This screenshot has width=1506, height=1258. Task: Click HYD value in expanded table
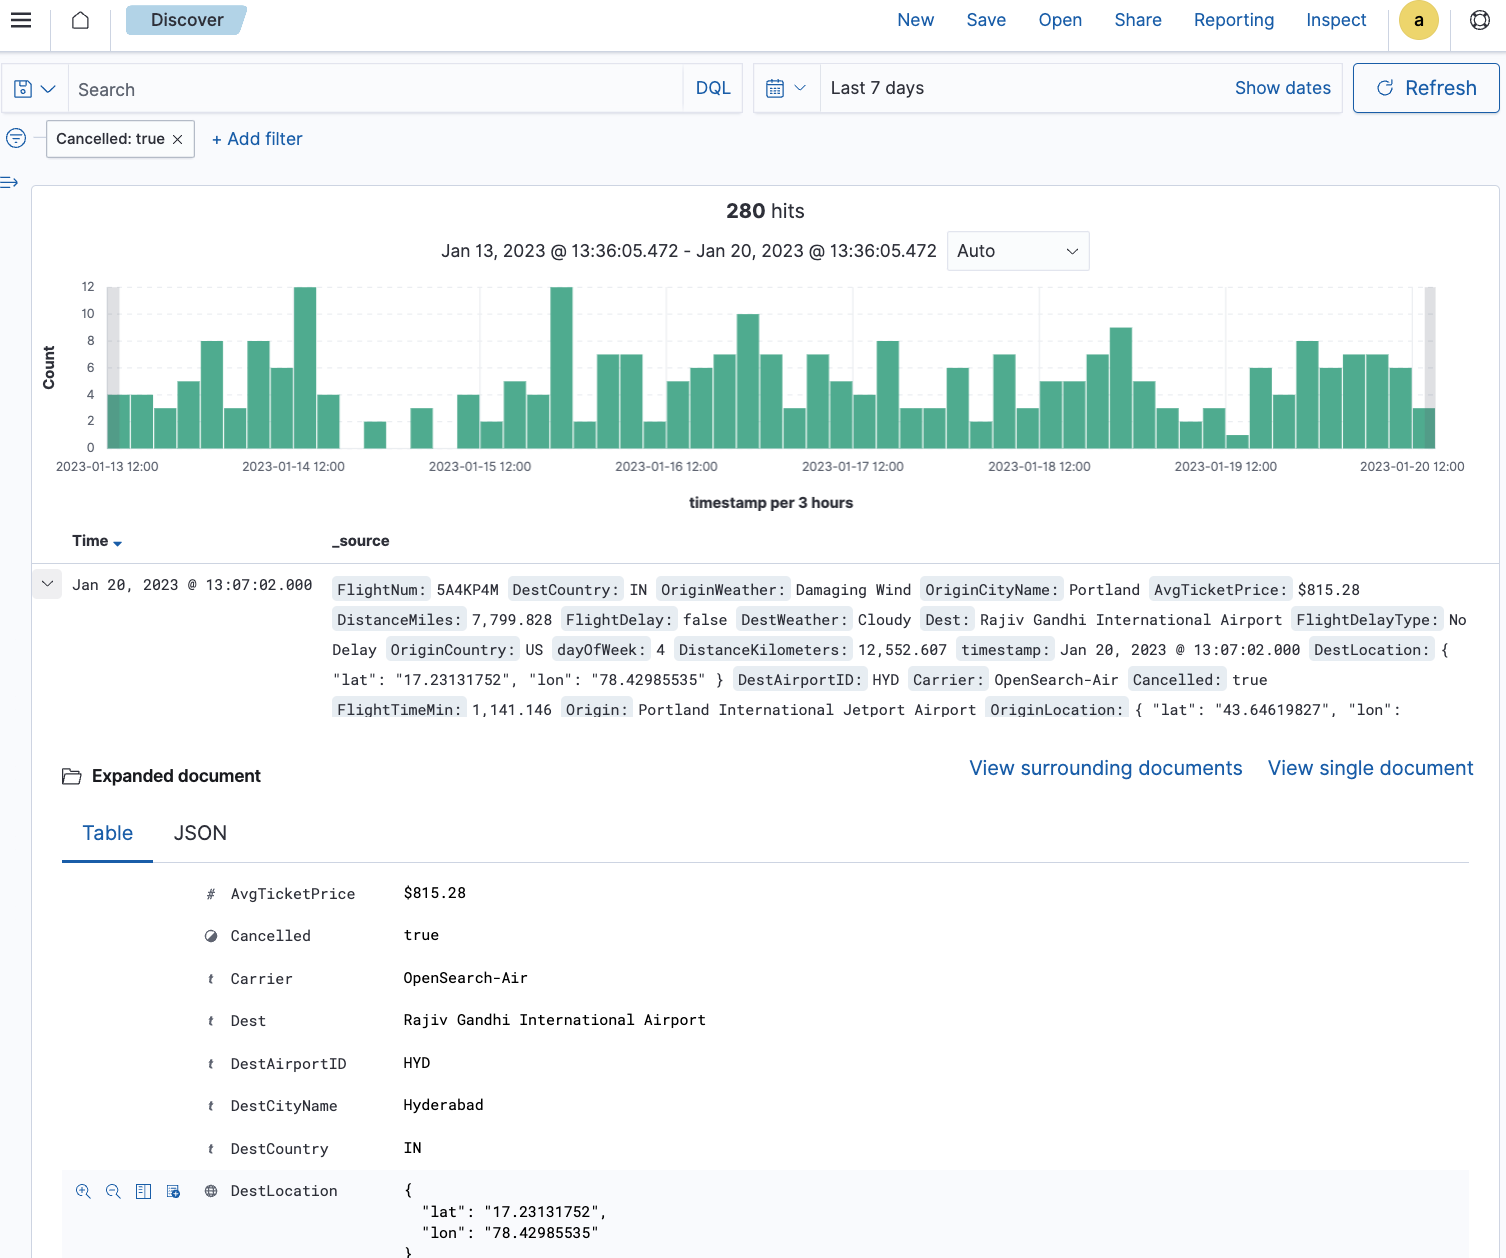tap(416, 1063)
